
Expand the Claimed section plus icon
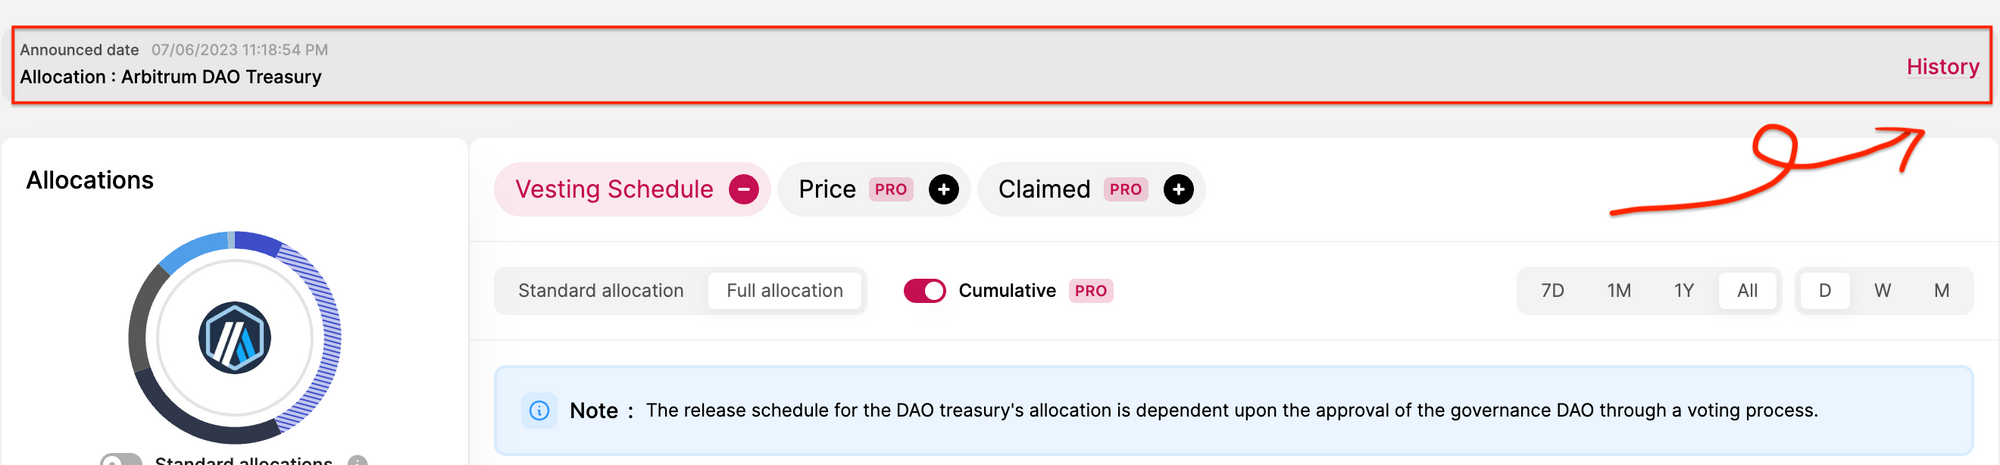pos(1179,189)
